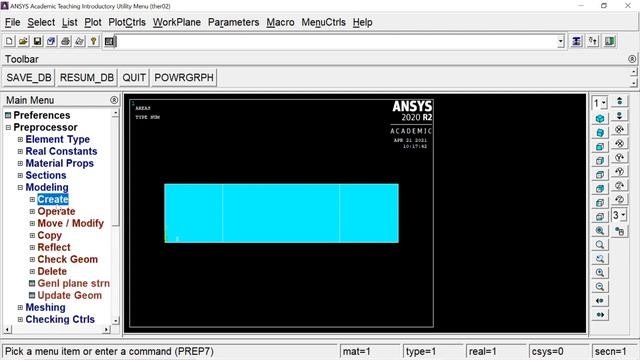640x360 pixels.
Task: Select the Zoom Box magnifier icon
Action: click(600, 244)
